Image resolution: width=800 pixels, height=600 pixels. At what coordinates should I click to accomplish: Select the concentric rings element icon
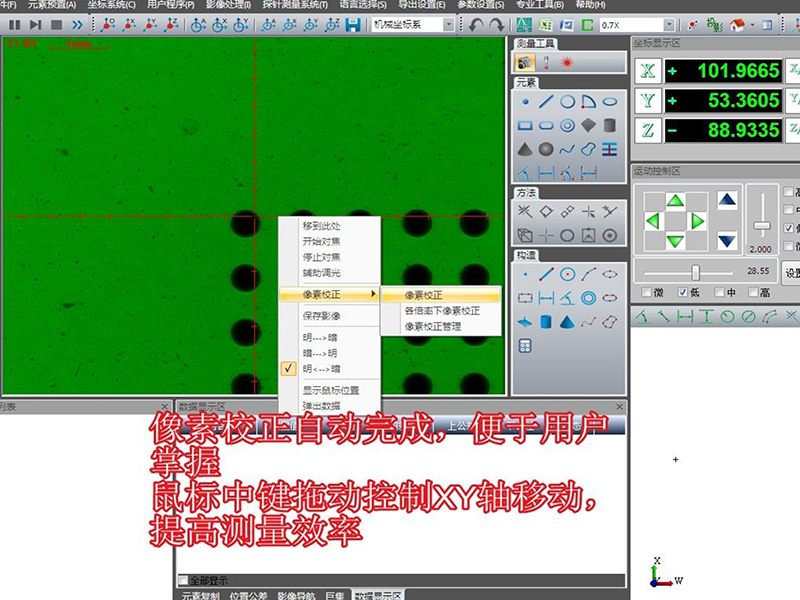point(567,126)
